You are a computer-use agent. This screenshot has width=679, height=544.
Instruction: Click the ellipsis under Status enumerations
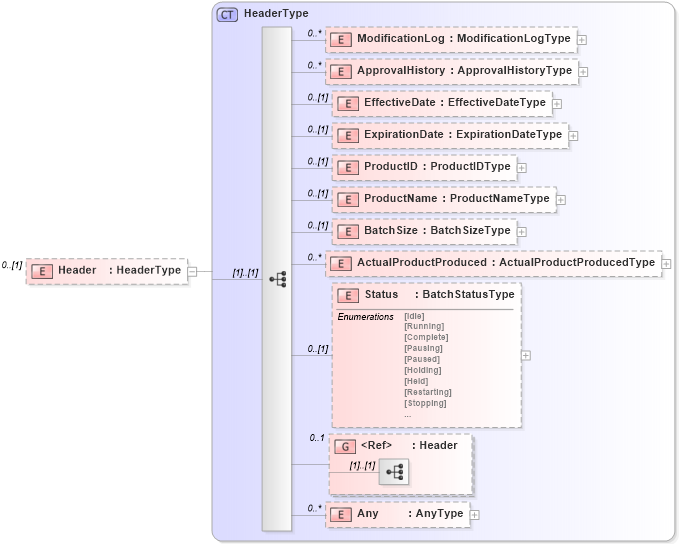(x=407, y=416)
